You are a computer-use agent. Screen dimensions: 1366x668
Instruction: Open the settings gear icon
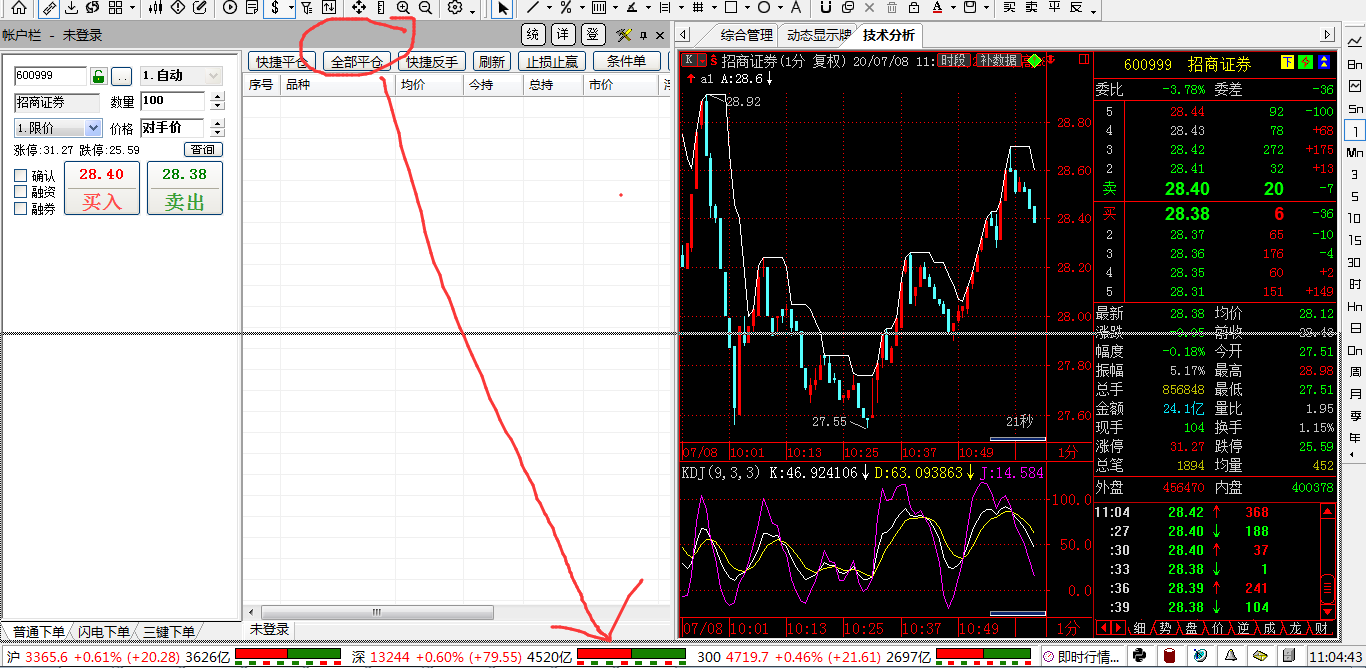(x=455, y=8)
